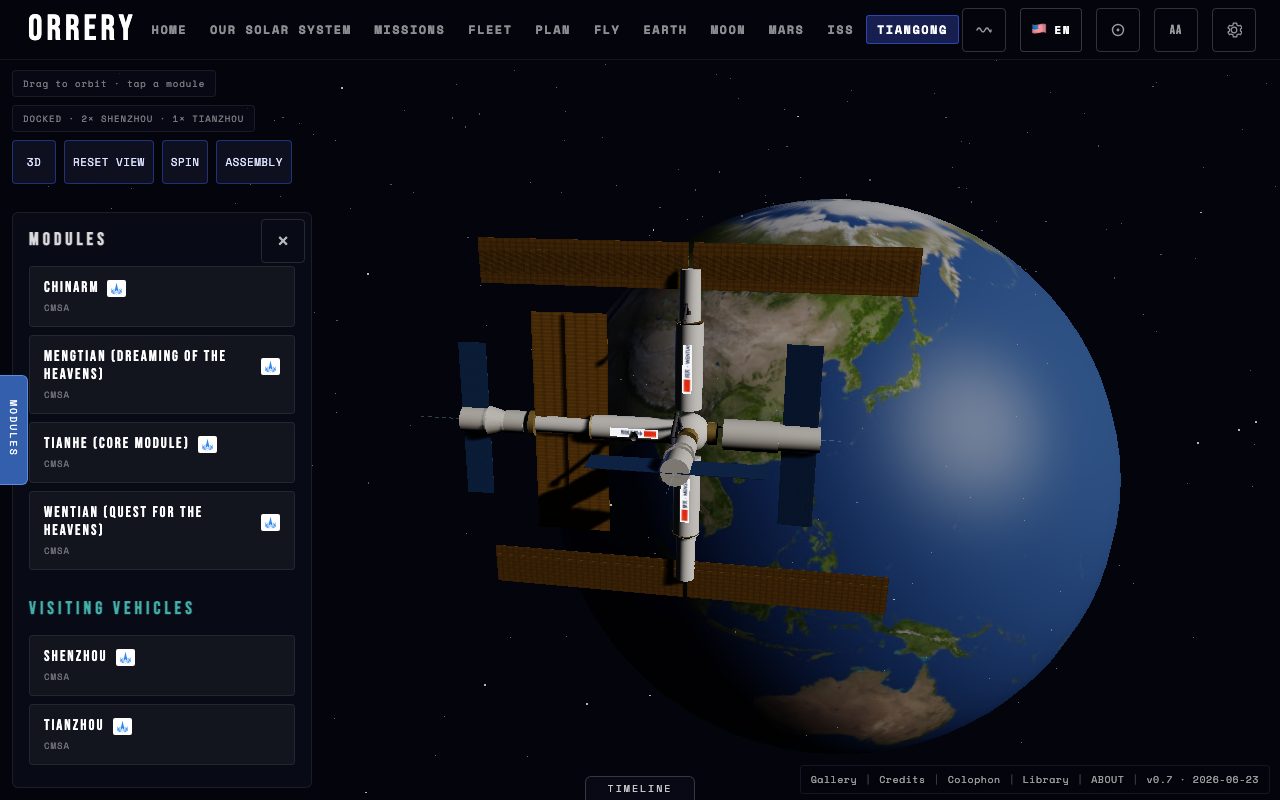Toggle the 3D view mode
1280x800 pixels.
click(34, 162)
